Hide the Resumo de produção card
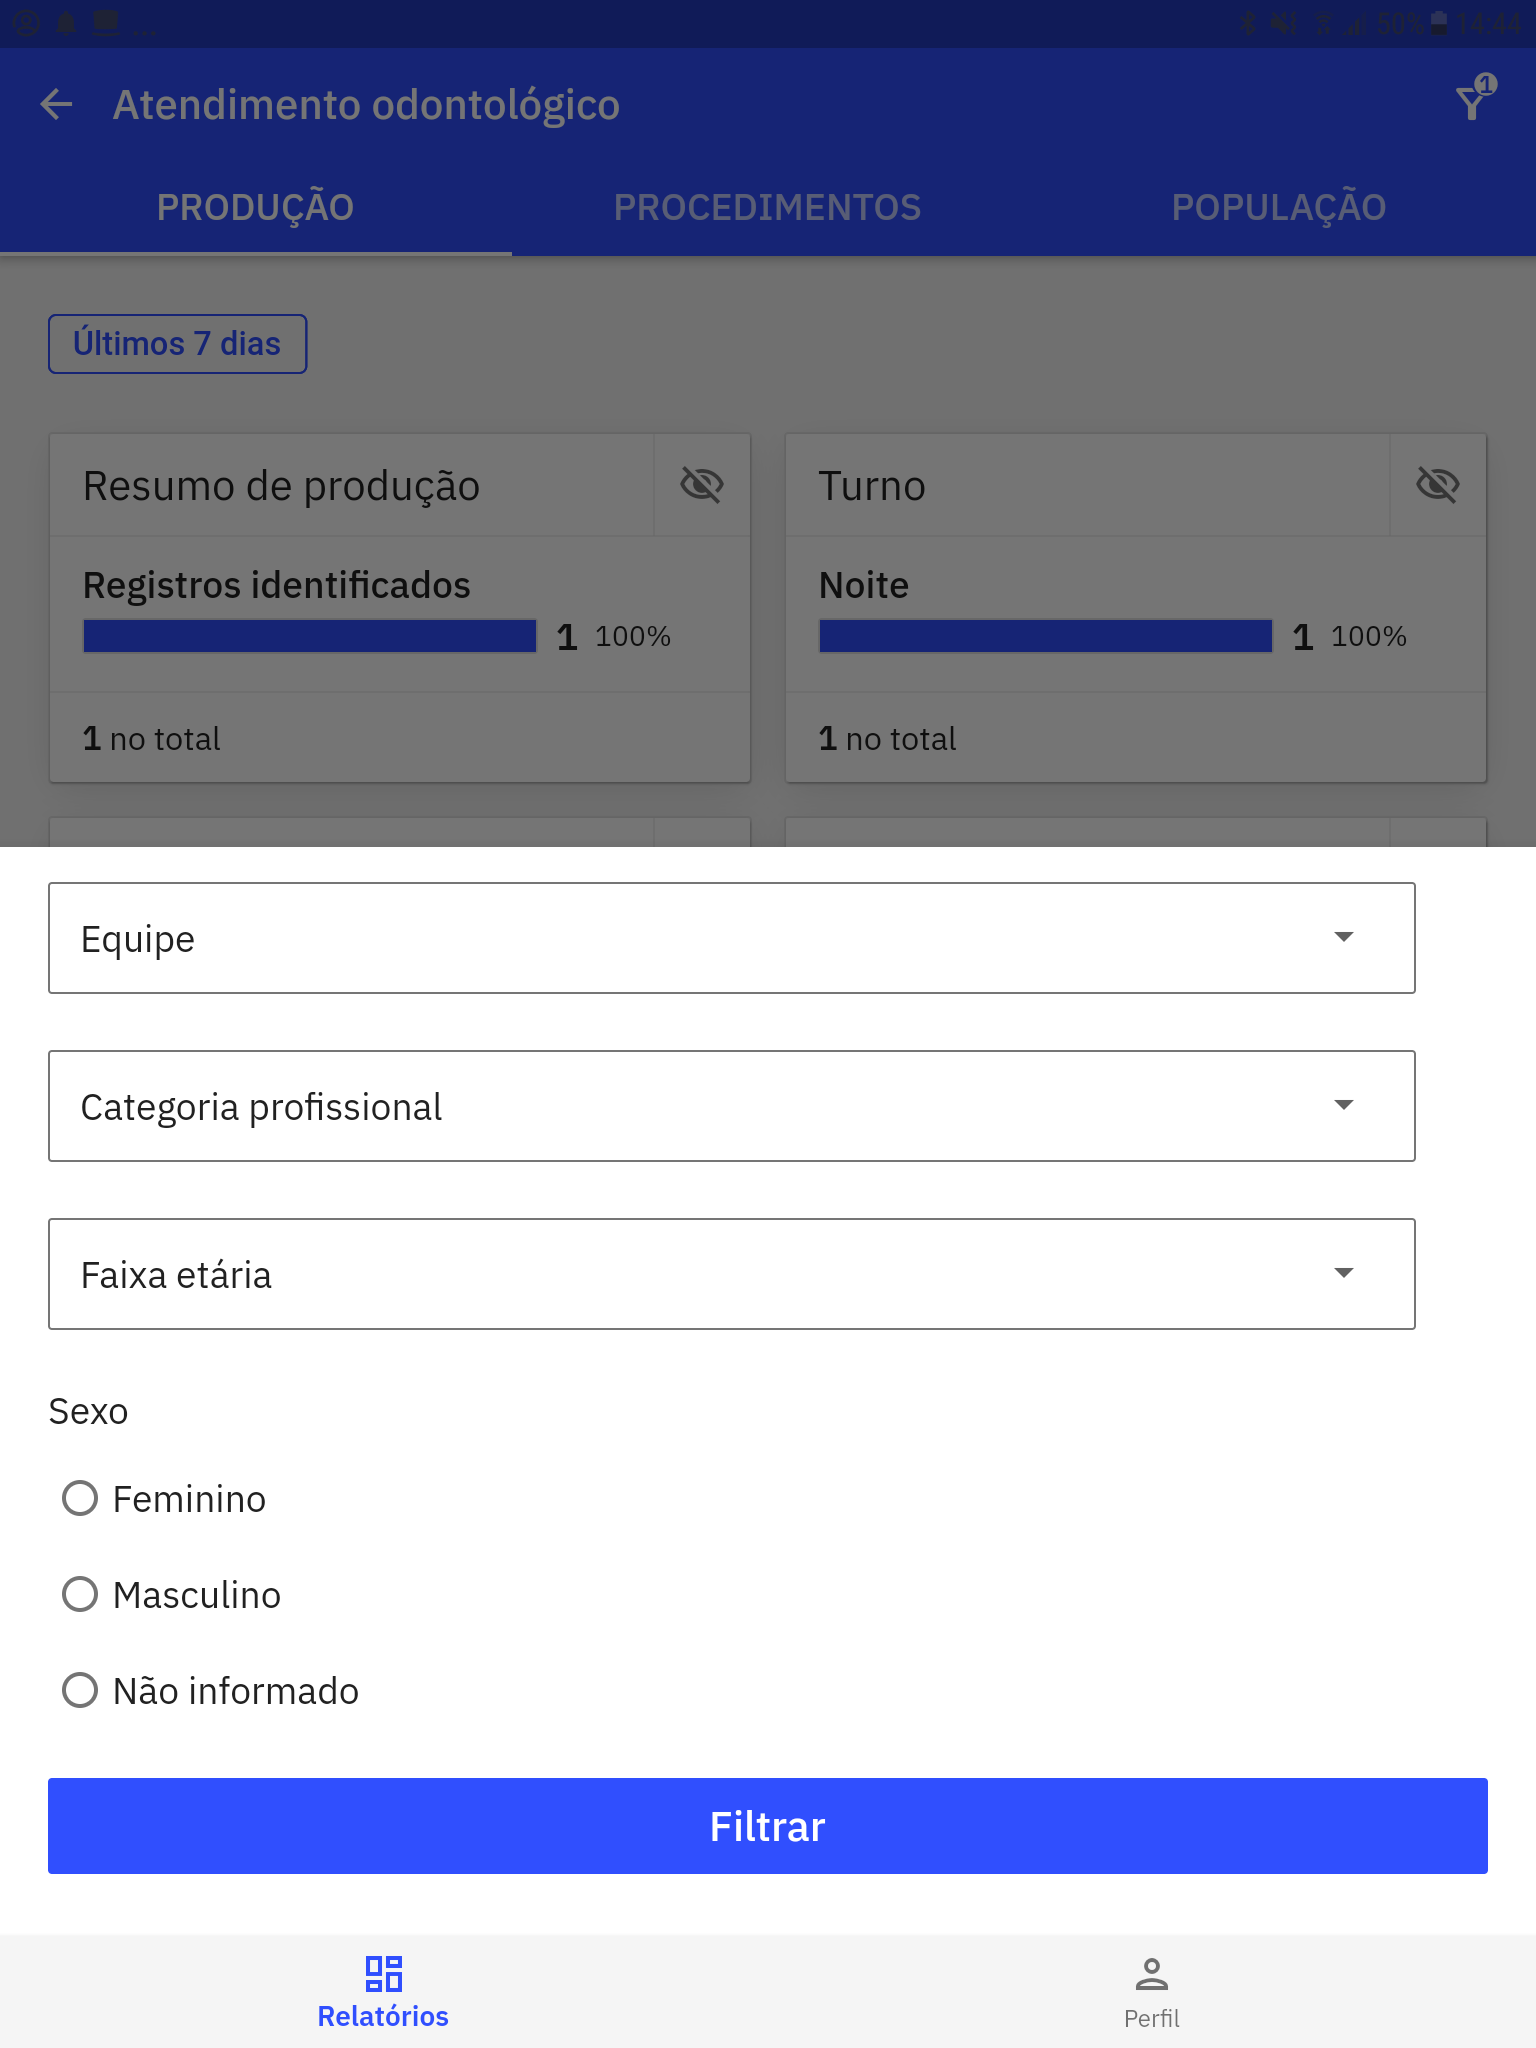The image size is (1536, 2048). coord(701,485)
